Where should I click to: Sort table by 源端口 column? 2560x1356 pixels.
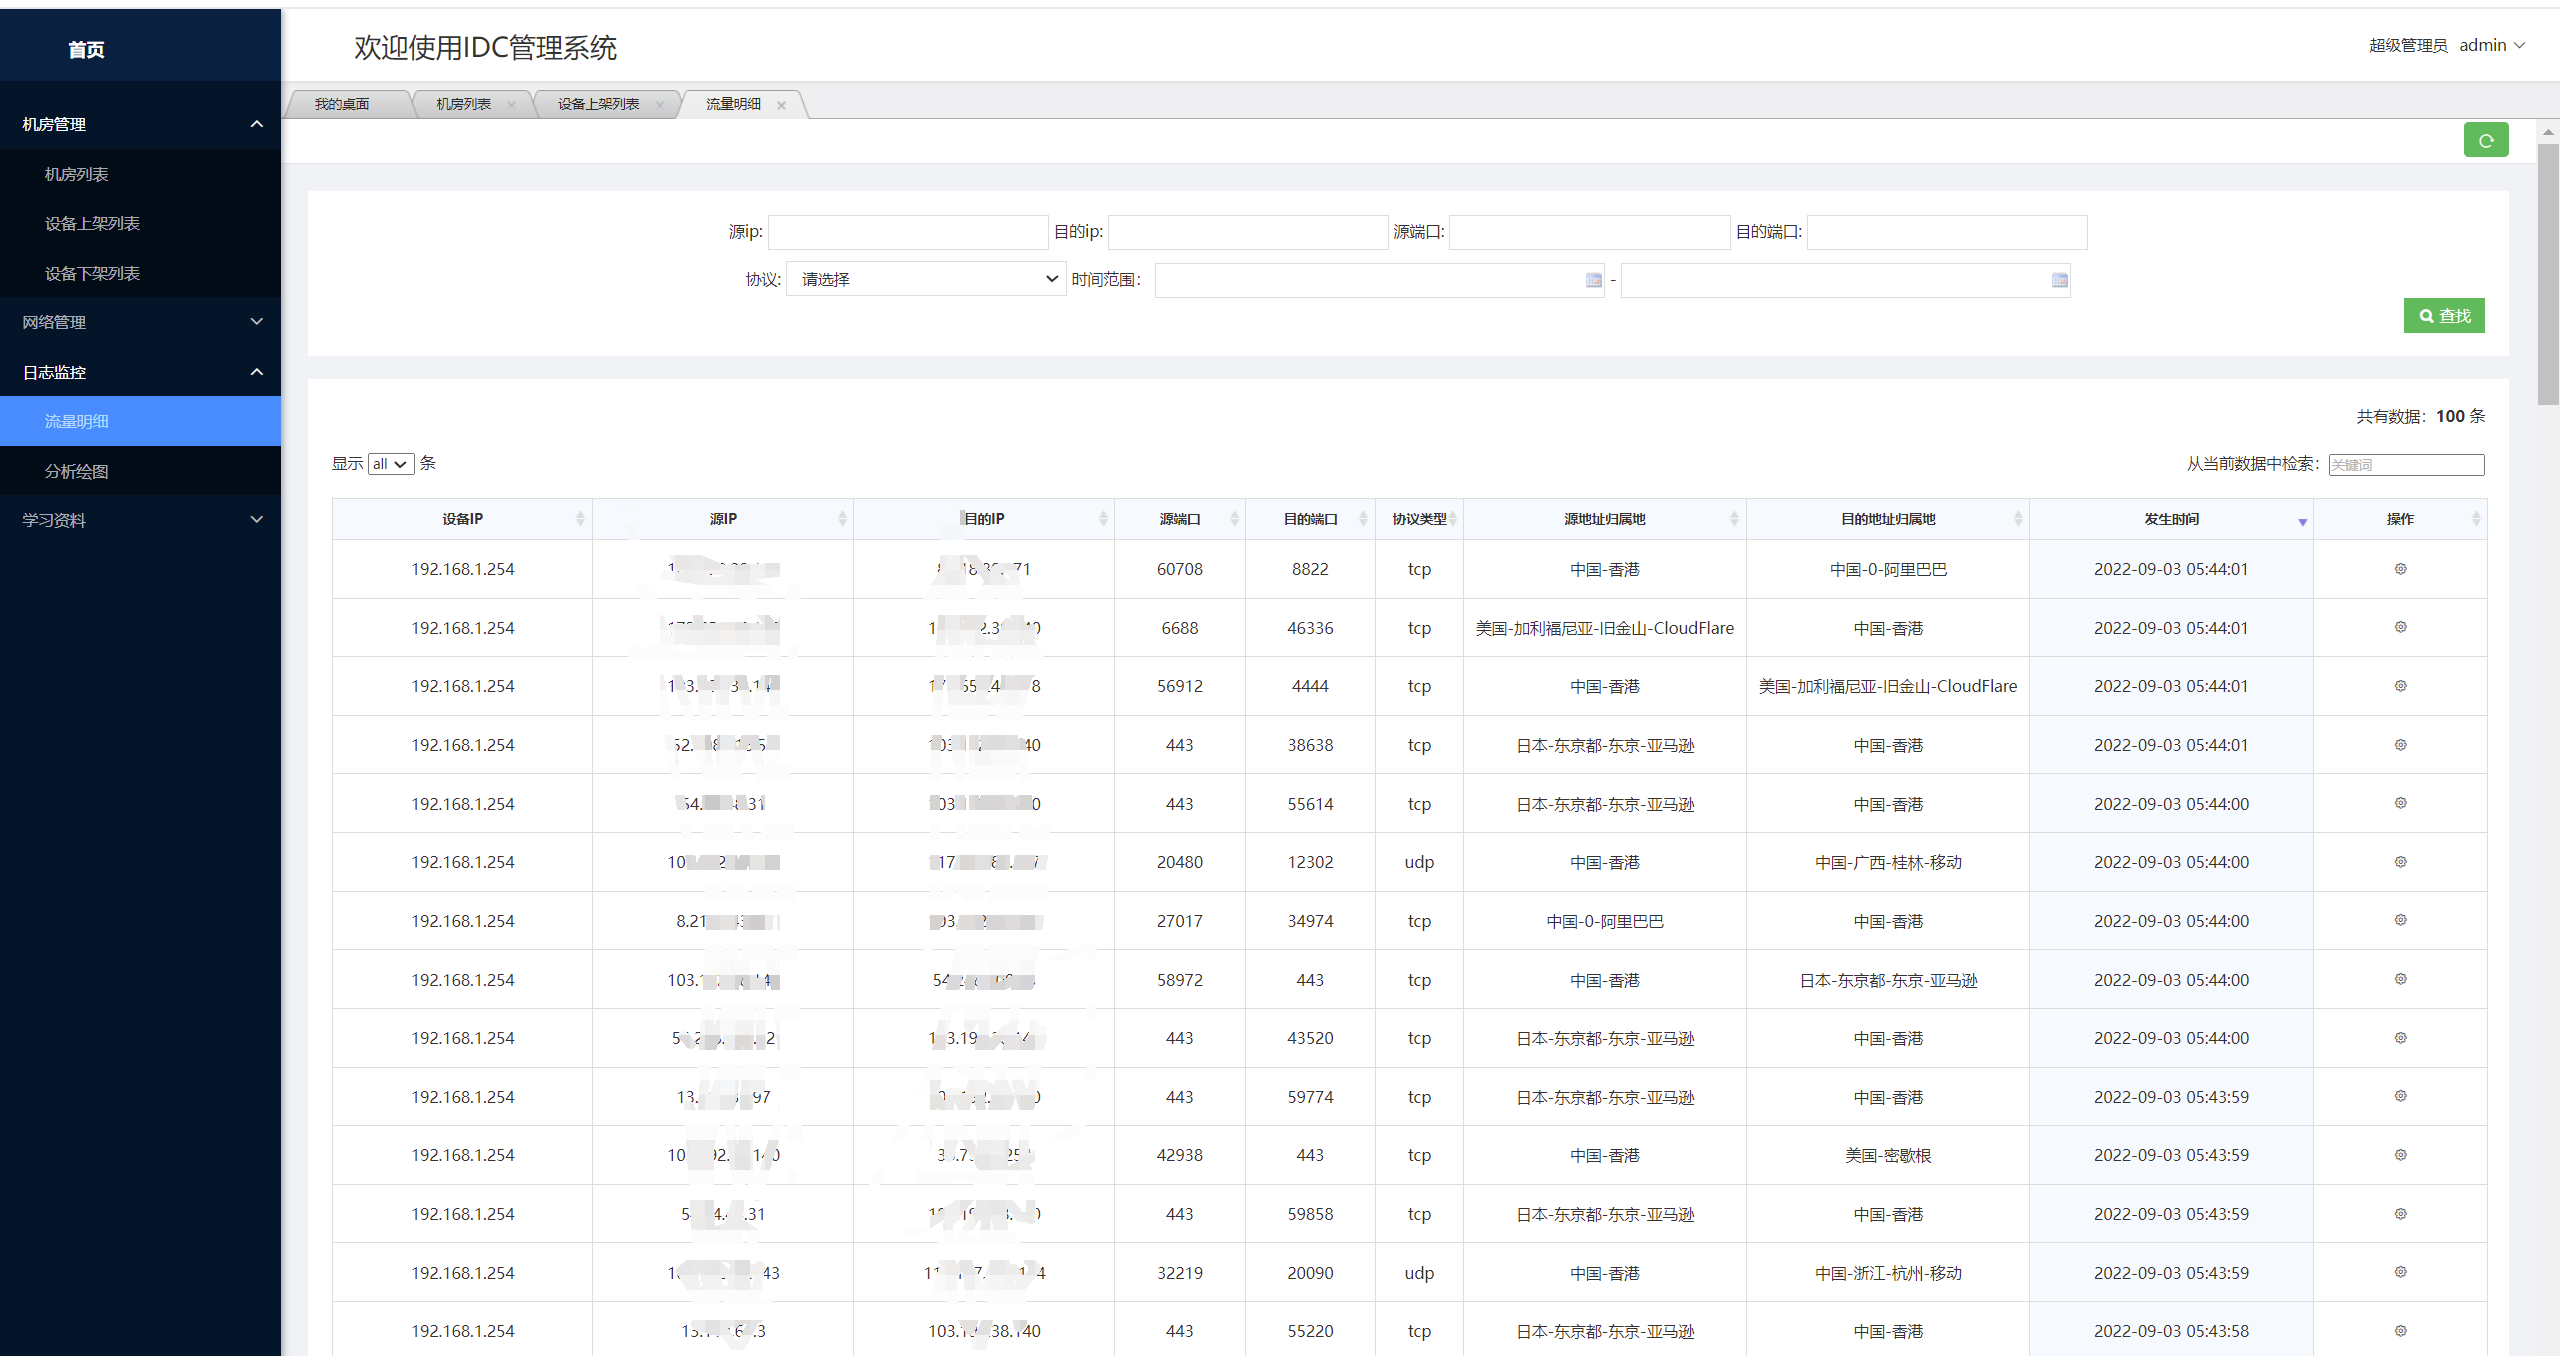pos(1180,519)
